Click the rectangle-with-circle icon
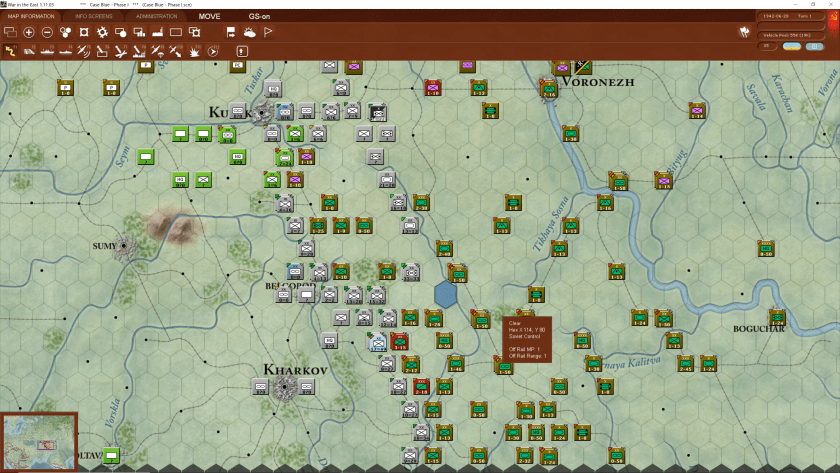Screen dimensions: 840x473 coord(121,33)
